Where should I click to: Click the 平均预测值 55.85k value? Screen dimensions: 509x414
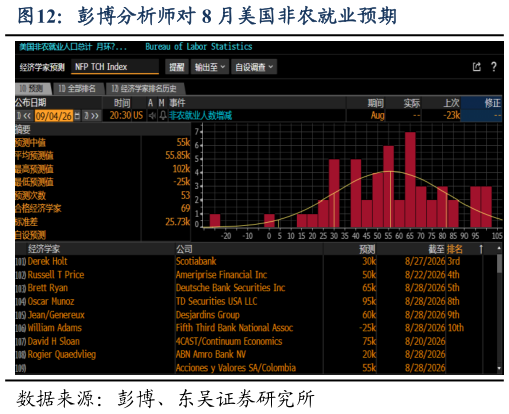click(x=178, y=156)
